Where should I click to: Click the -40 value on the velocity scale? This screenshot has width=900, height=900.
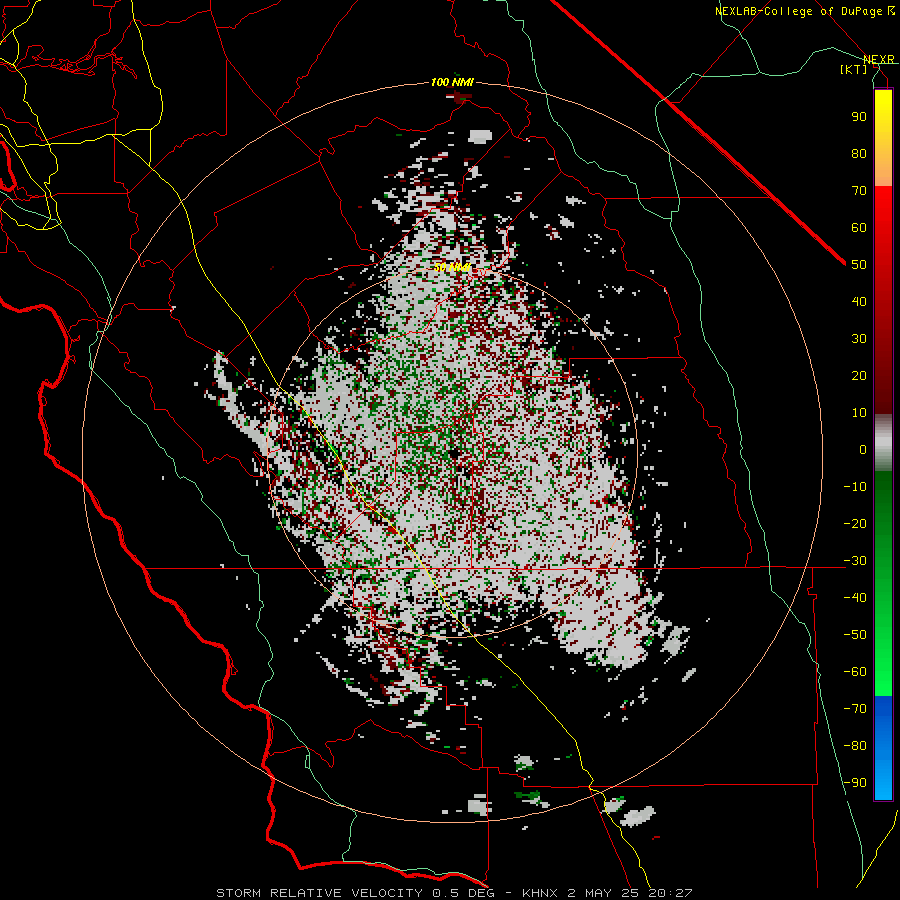tap(855, 598)
